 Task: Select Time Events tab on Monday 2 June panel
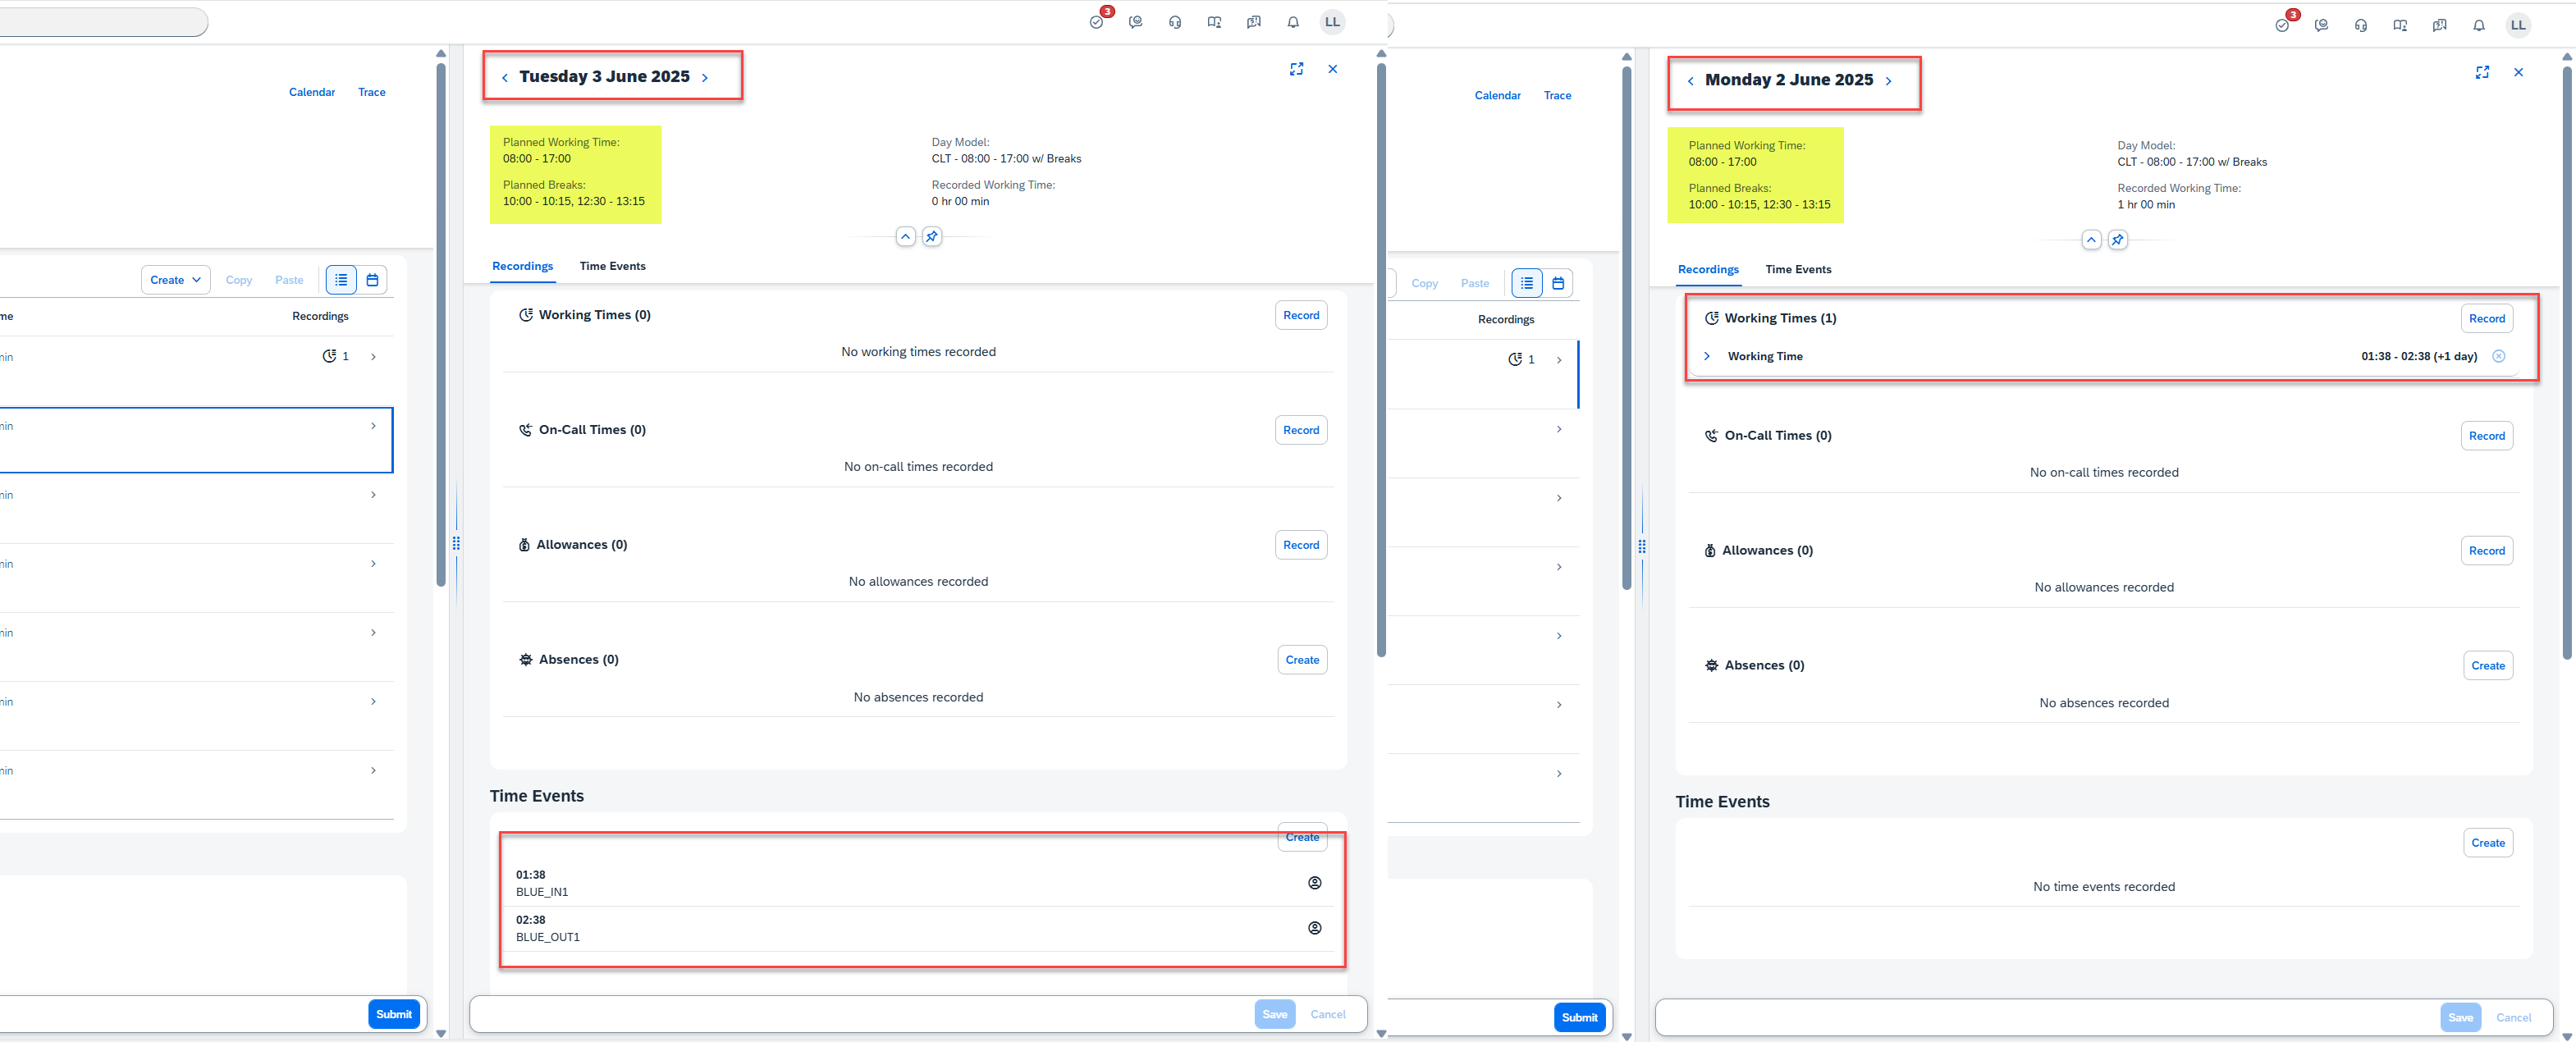[1798, 270]
